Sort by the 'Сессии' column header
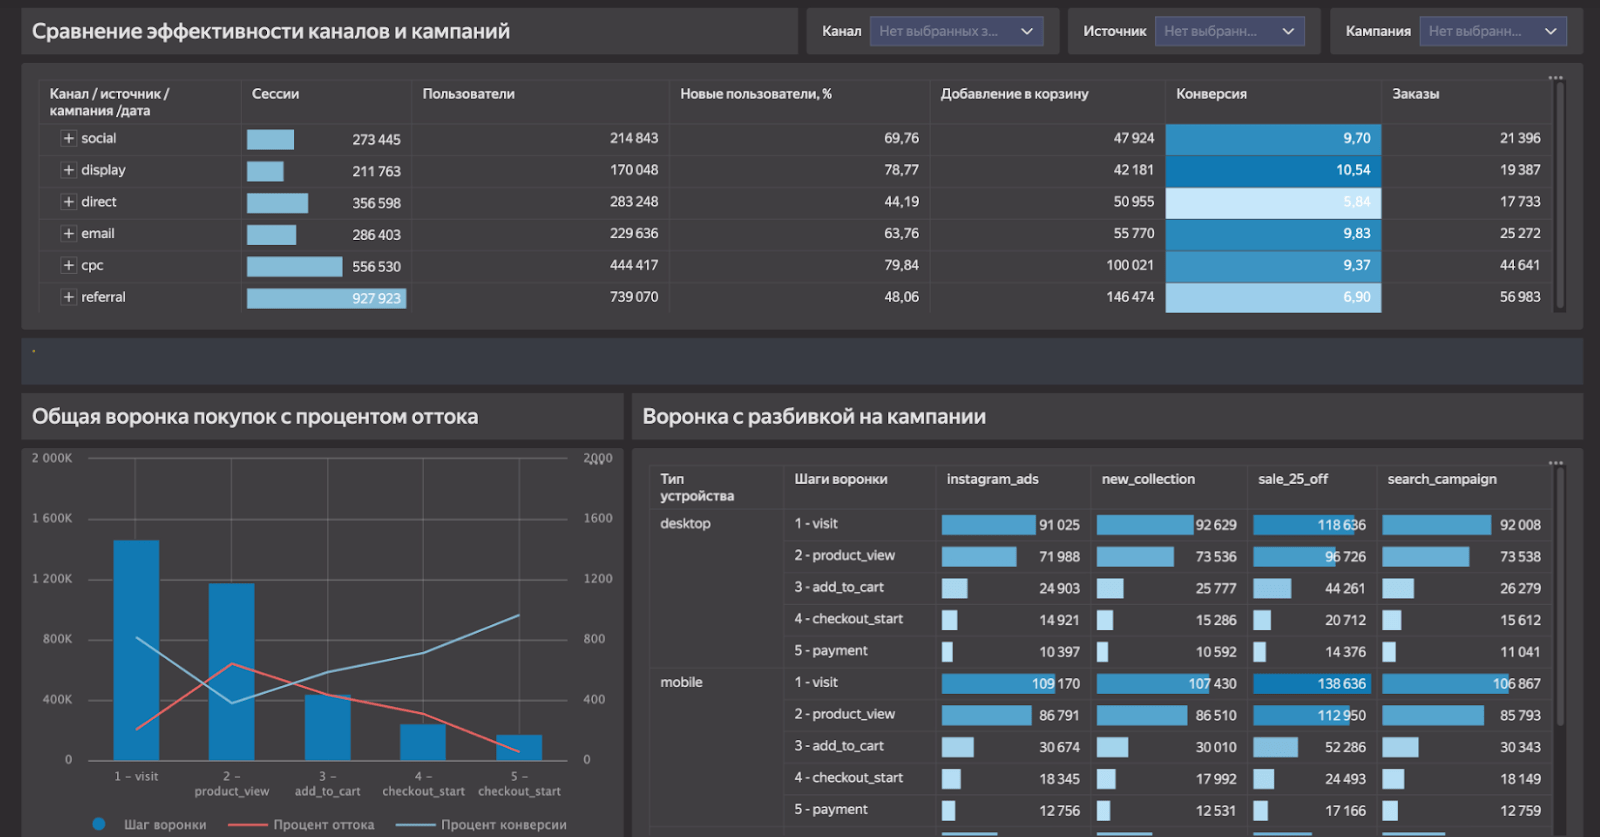The width and height of the screenshot is (1600, 837). pyautogui.click(x=276, y=94)
